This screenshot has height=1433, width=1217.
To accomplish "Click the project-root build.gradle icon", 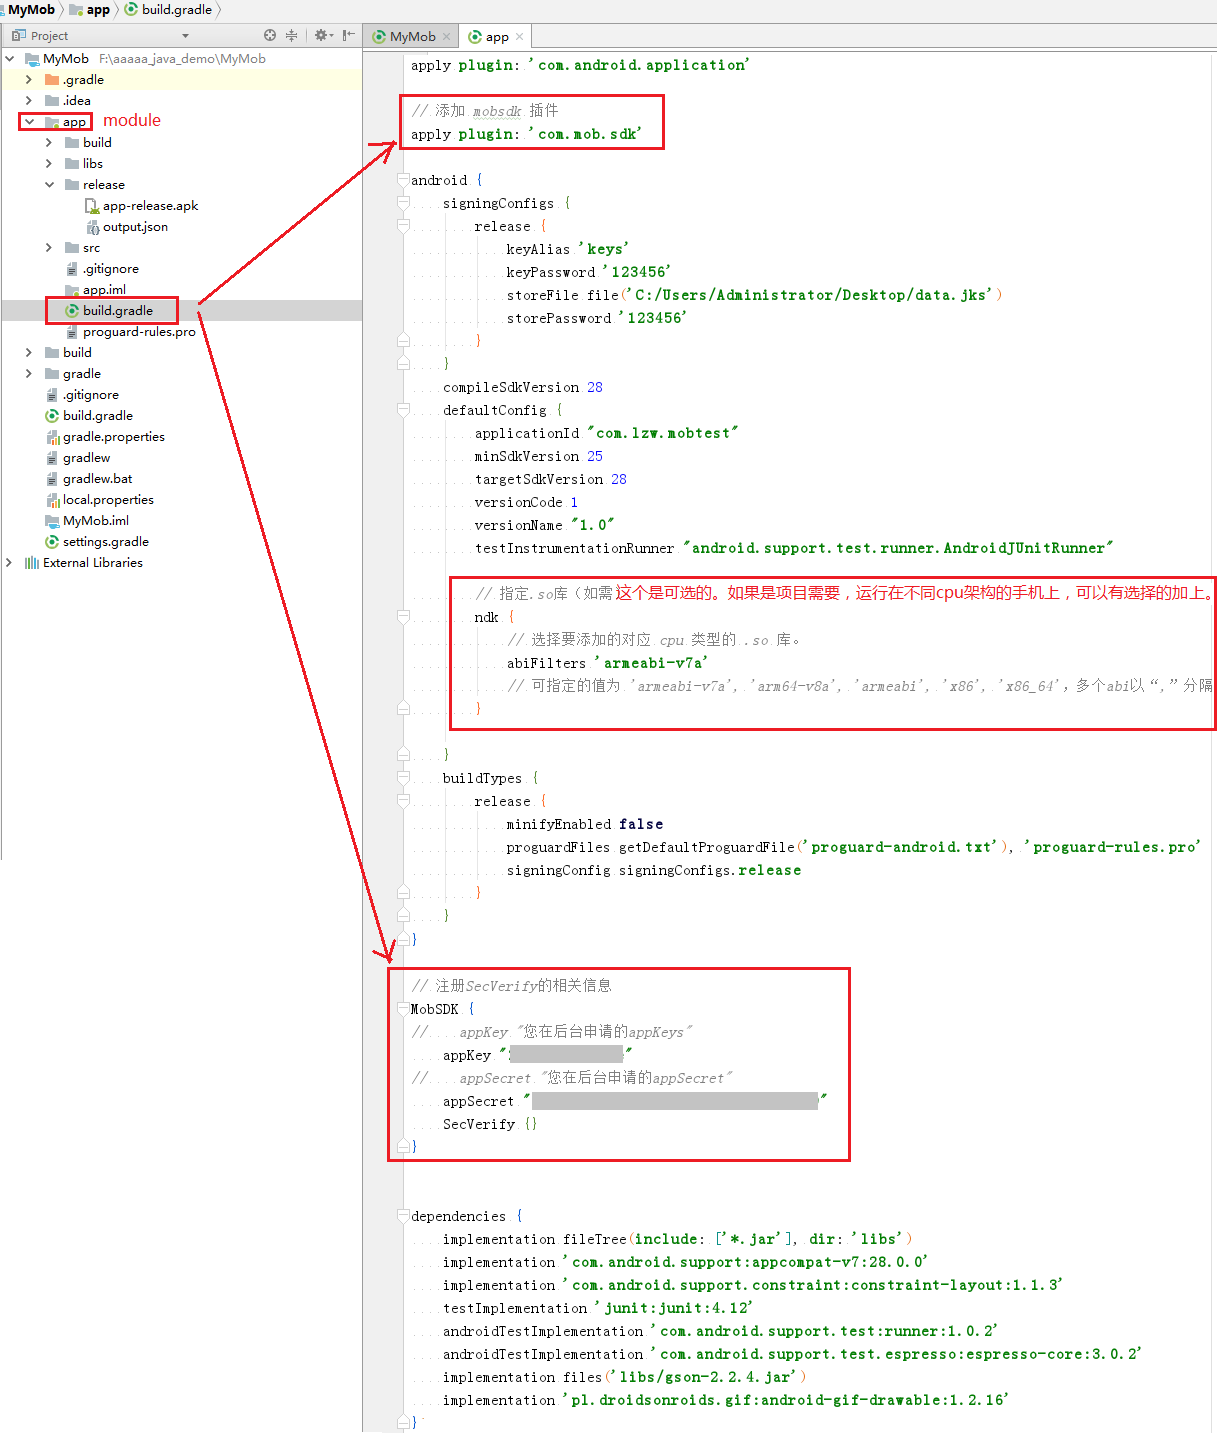I will (x=52, y=416).
